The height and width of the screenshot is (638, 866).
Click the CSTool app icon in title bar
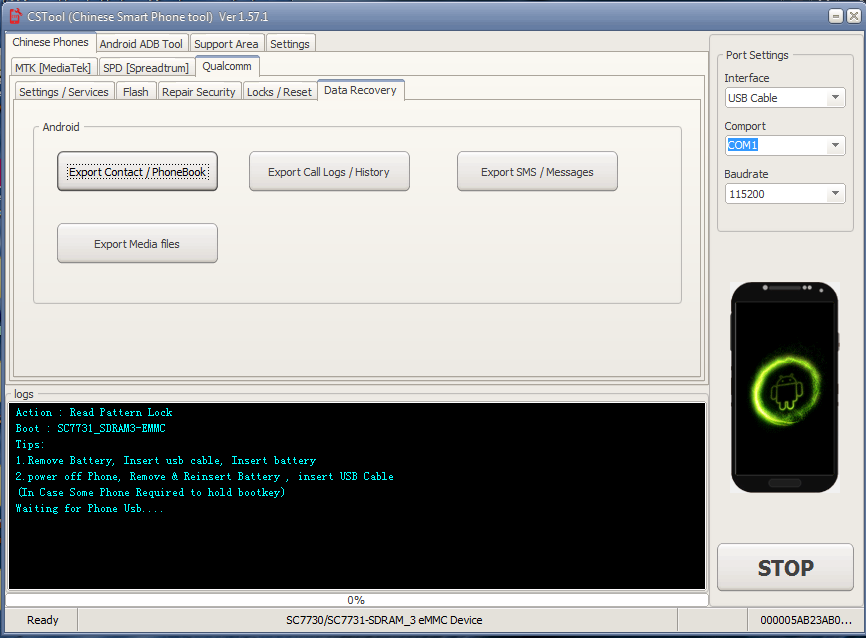(15, 17)
